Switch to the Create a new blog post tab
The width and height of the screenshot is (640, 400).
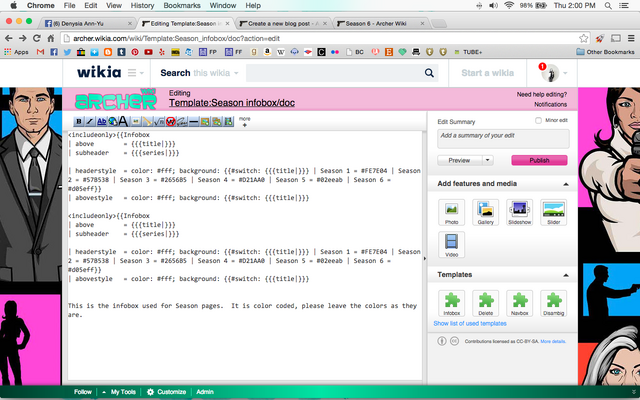pyautogui.click(x=283, y=23)
